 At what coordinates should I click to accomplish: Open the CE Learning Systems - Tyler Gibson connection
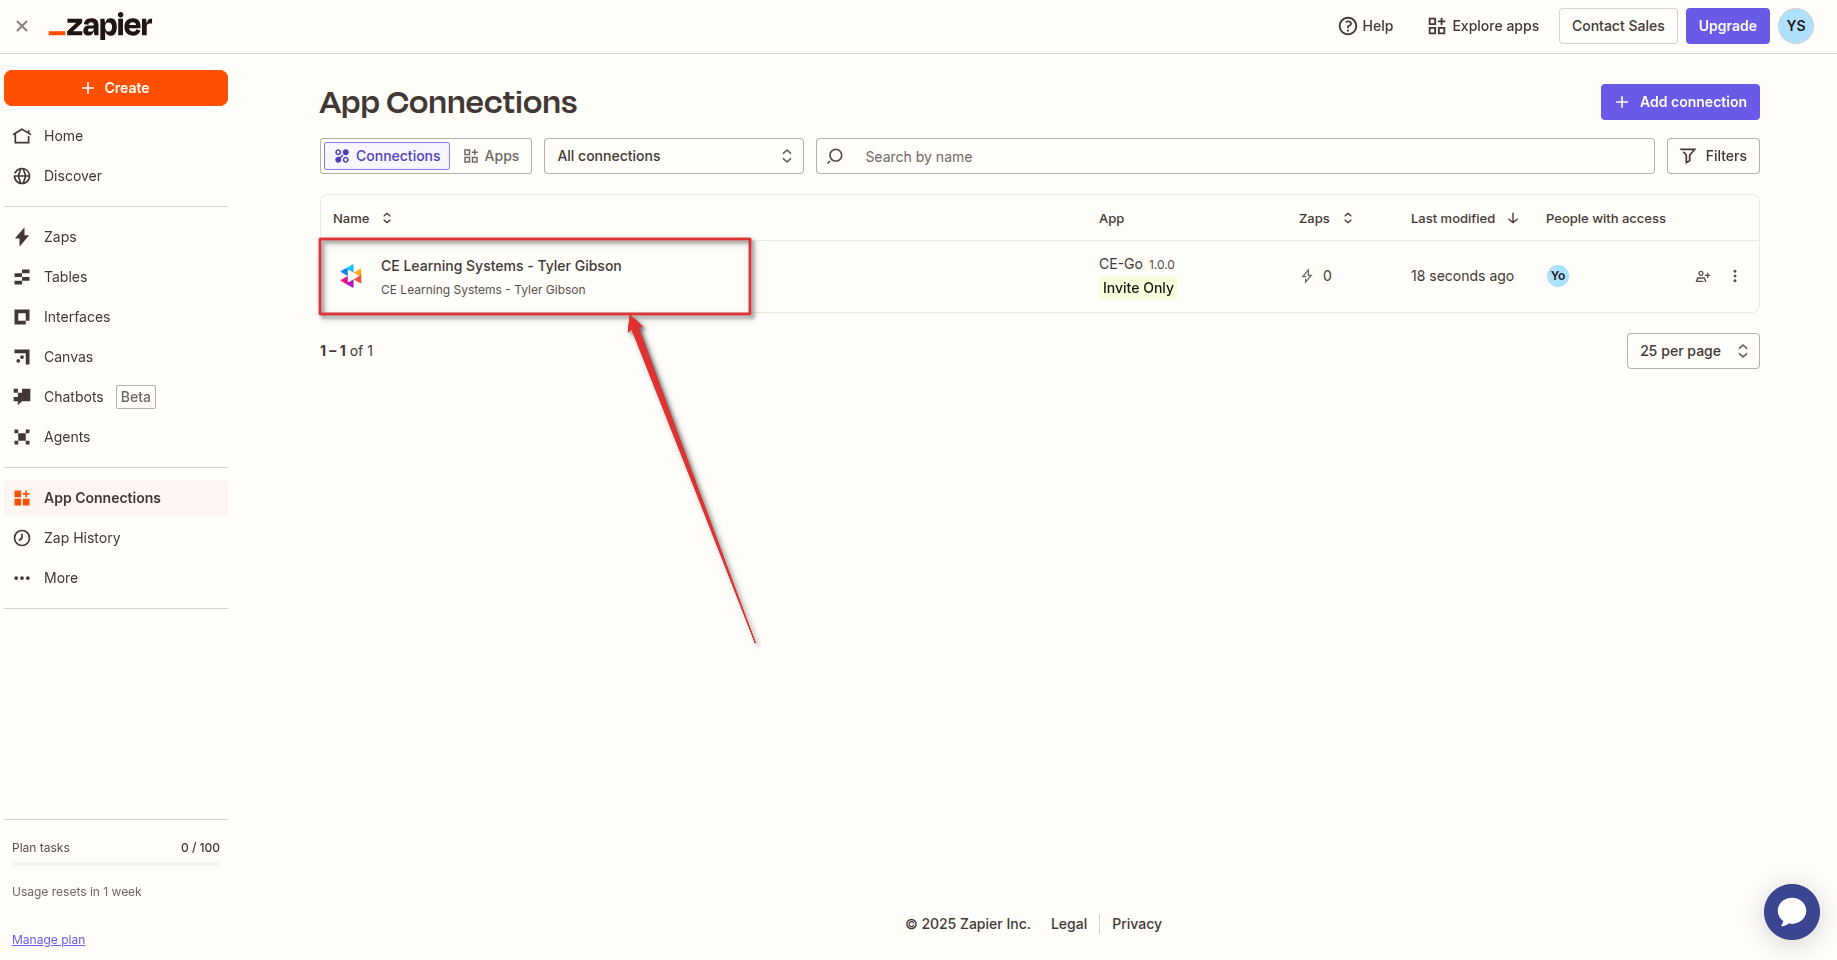501,266
